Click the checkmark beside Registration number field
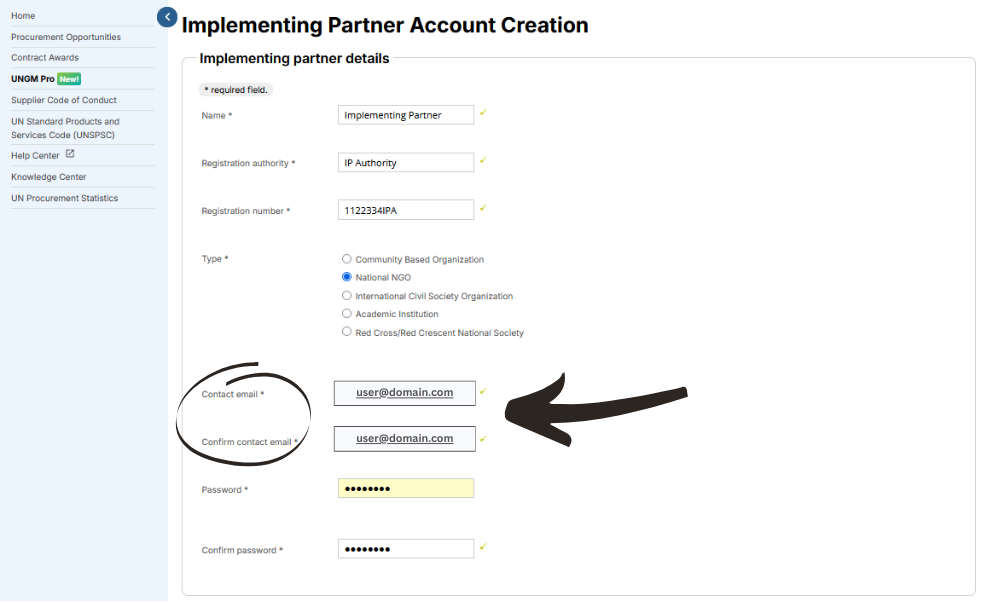Viewport: 982px width, 603px height. click(x=483, y=208)
